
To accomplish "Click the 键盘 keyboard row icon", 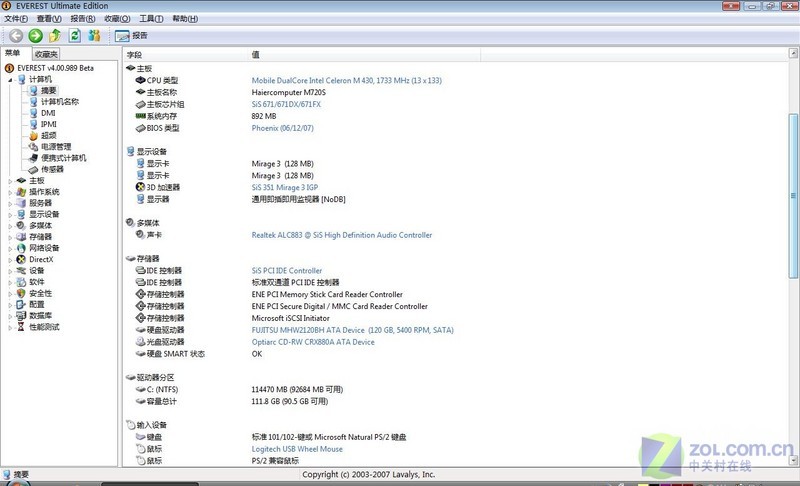I will (141, 437).
